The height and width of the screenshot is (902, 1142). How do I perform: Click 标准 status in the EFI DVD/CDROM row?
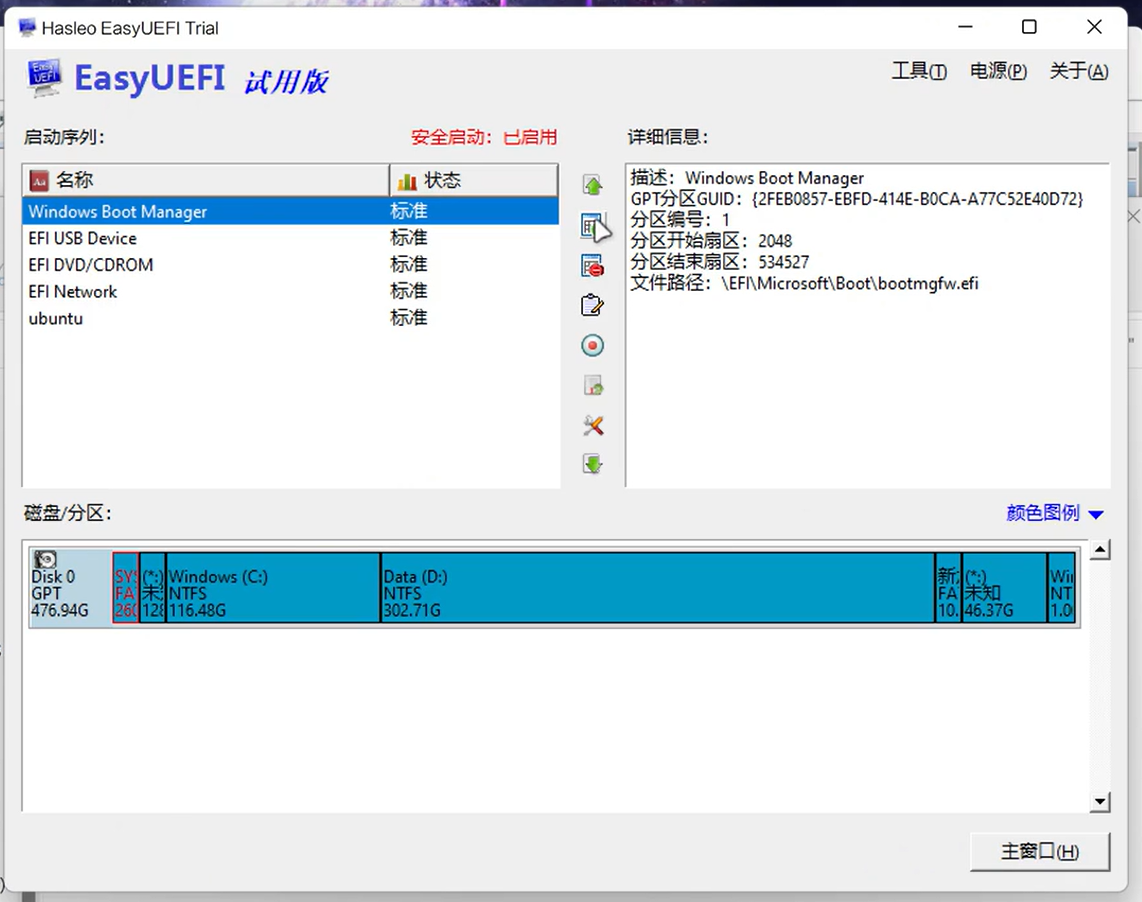[x=409, y=264]
